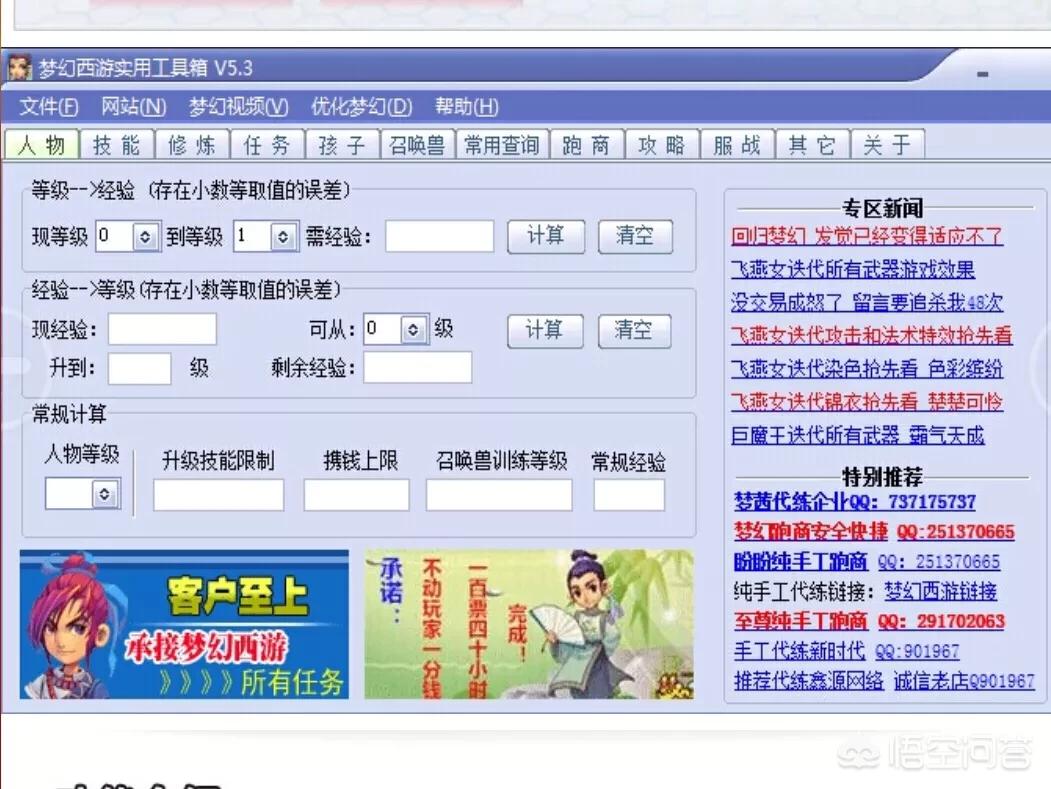Screen dimensions: 1051x789
Task: Open link 手工代练新时代
Action: click(x=799, y=650)
